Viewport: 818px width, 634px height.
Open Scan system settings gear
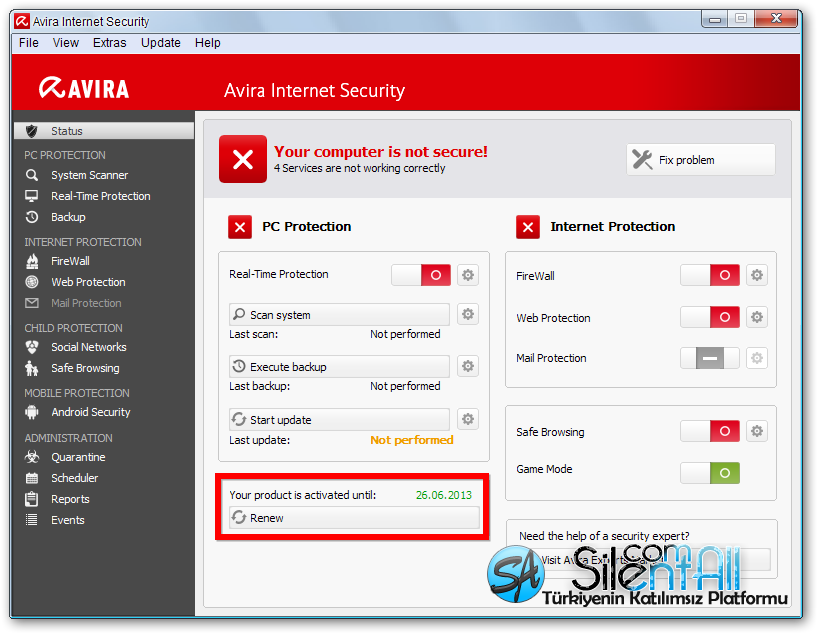pyautogui.click(x=468, y=314)
